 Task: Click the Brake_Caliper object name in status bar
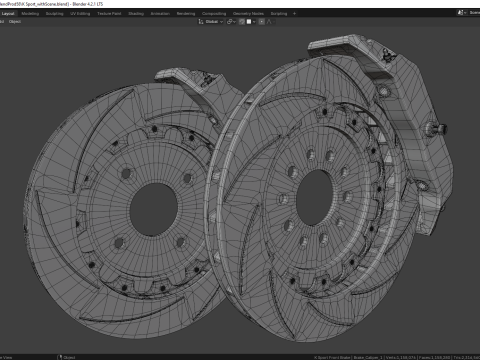(x=367, y=357)
